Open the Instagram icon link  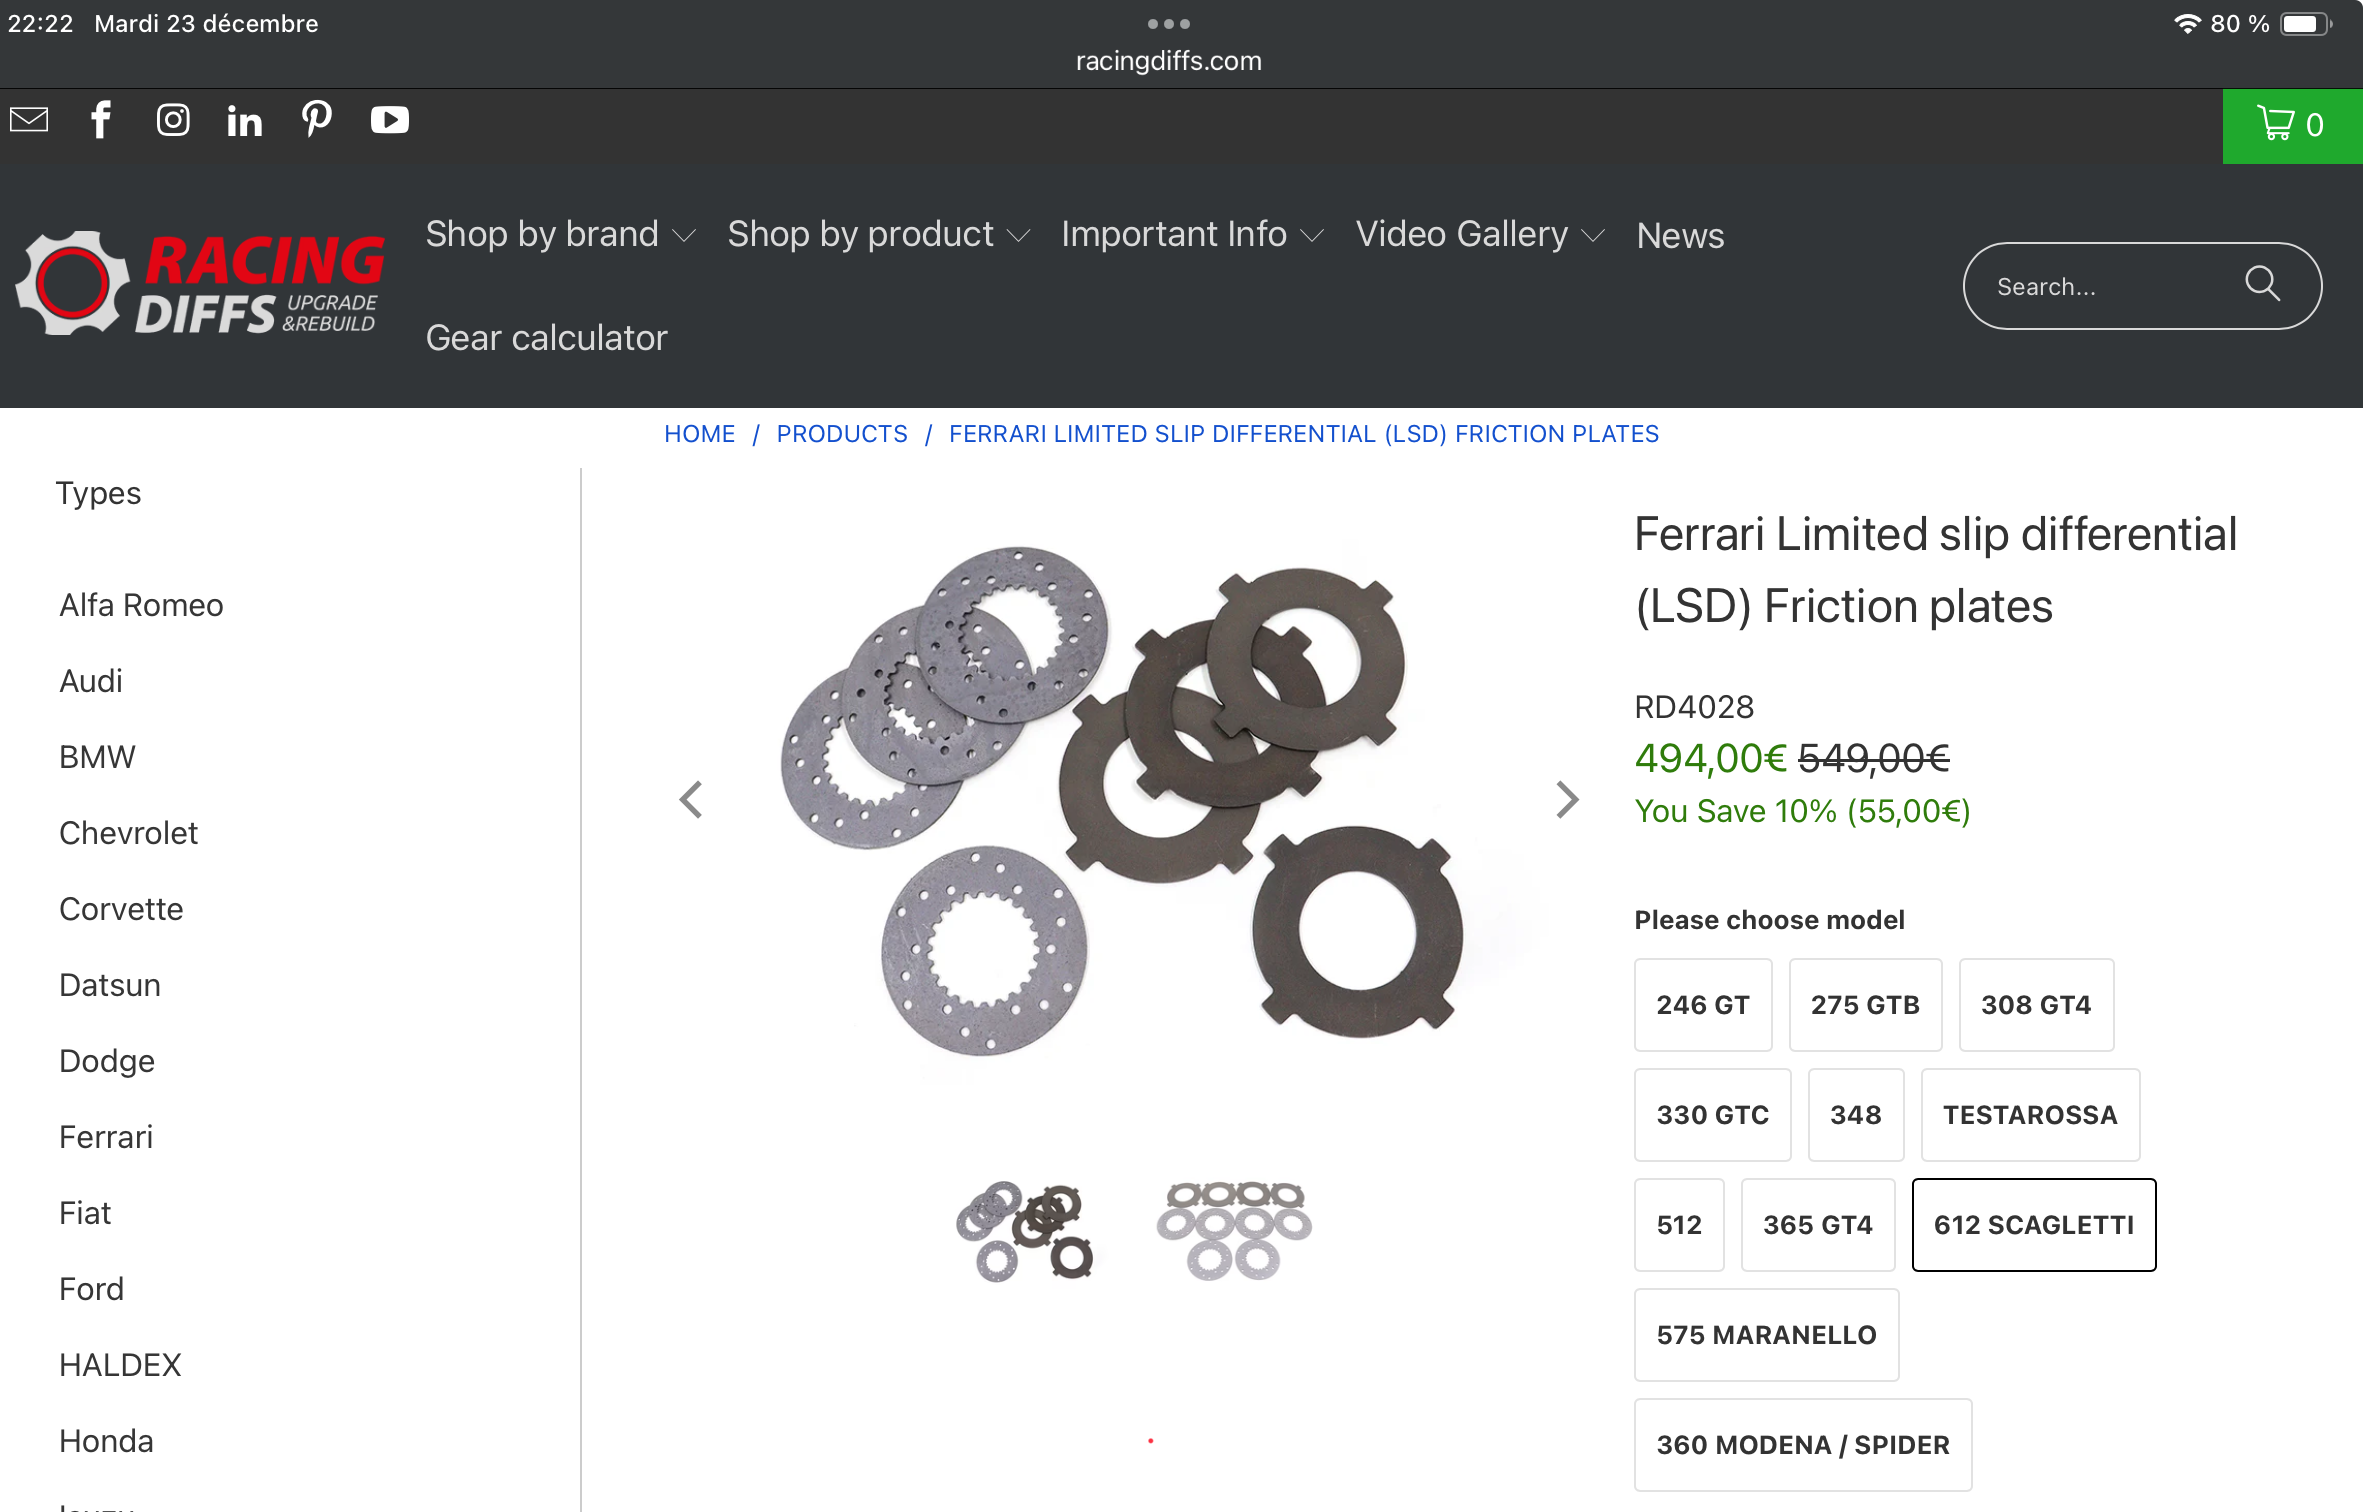173,120
